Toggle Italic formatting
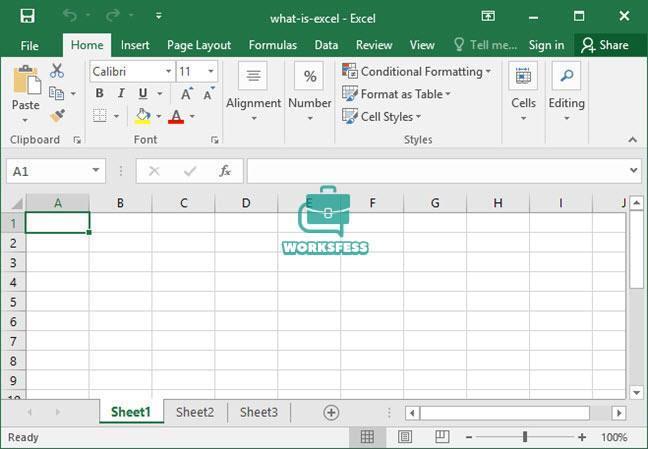Image resolution: width=648 pixels, height=449 pixels. click(121, 93)
